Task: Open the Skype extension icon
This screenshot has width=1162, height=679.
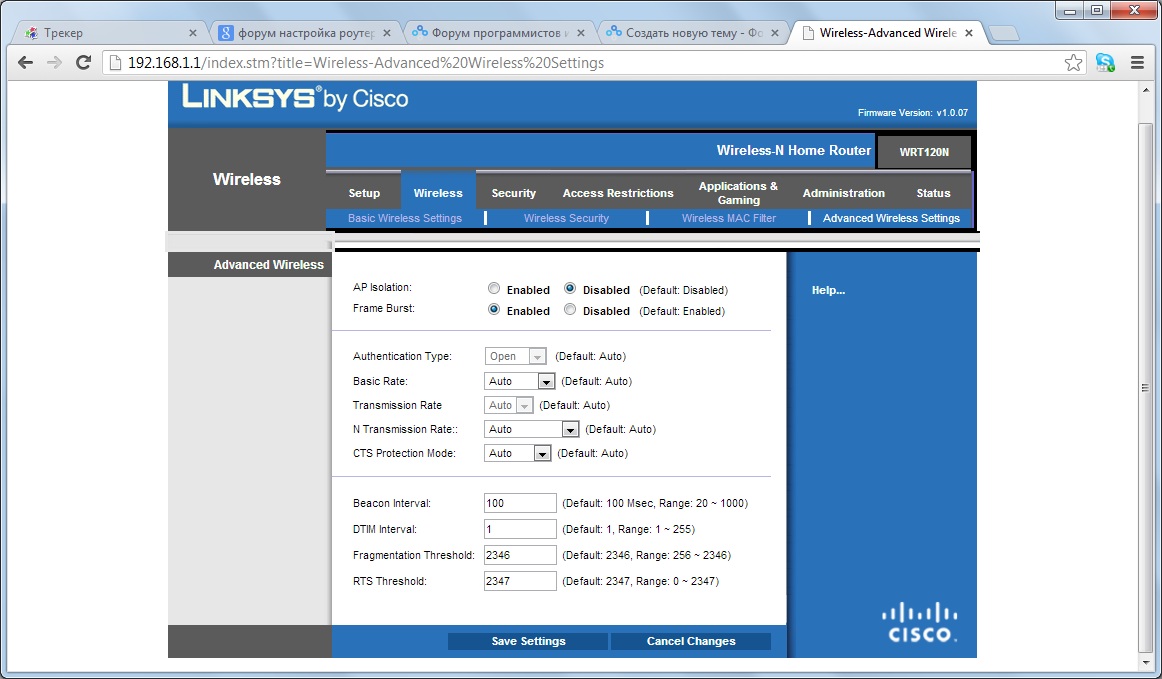Action: [x=1105, y=63]
